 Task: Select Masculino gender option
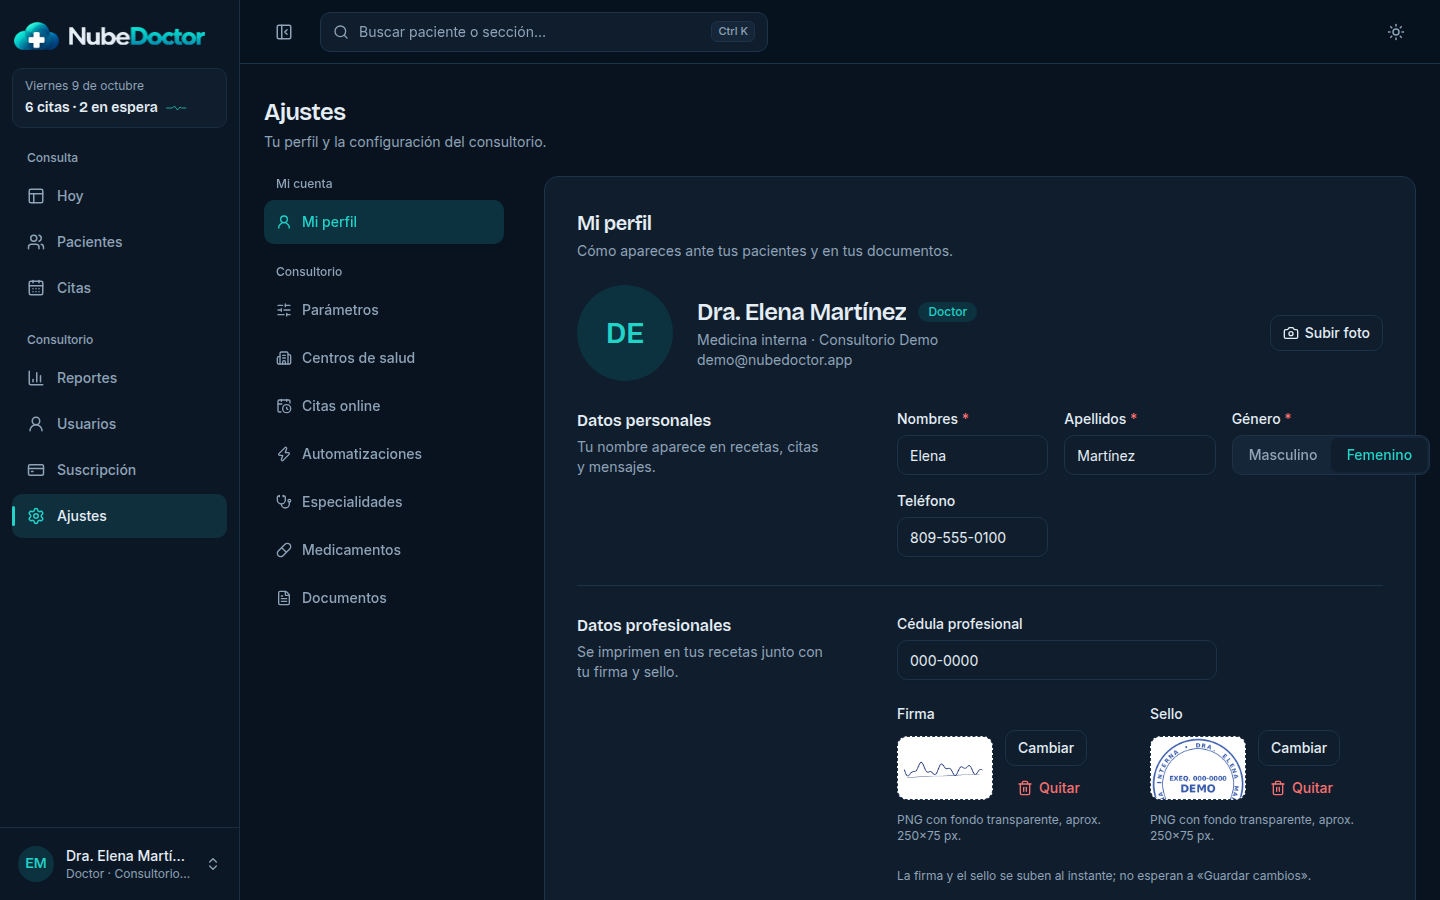1283,455
